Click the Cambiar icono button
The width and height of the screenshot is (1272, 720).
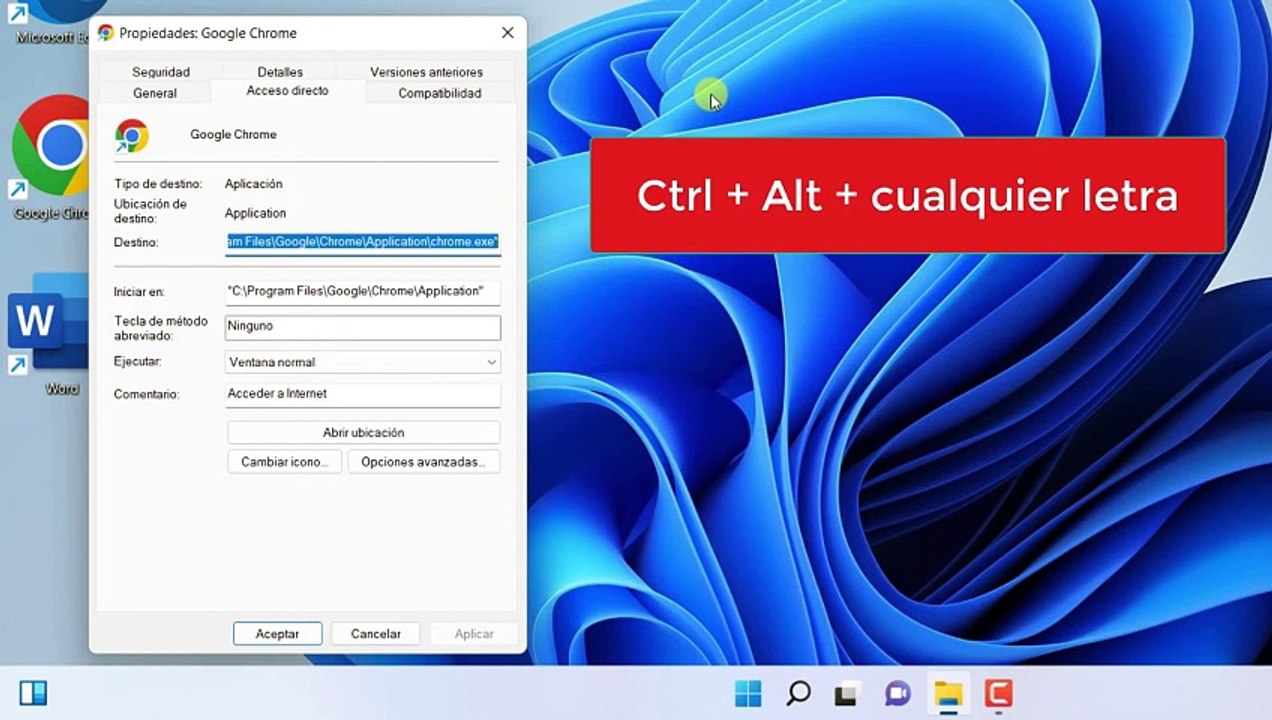point(285,462)
